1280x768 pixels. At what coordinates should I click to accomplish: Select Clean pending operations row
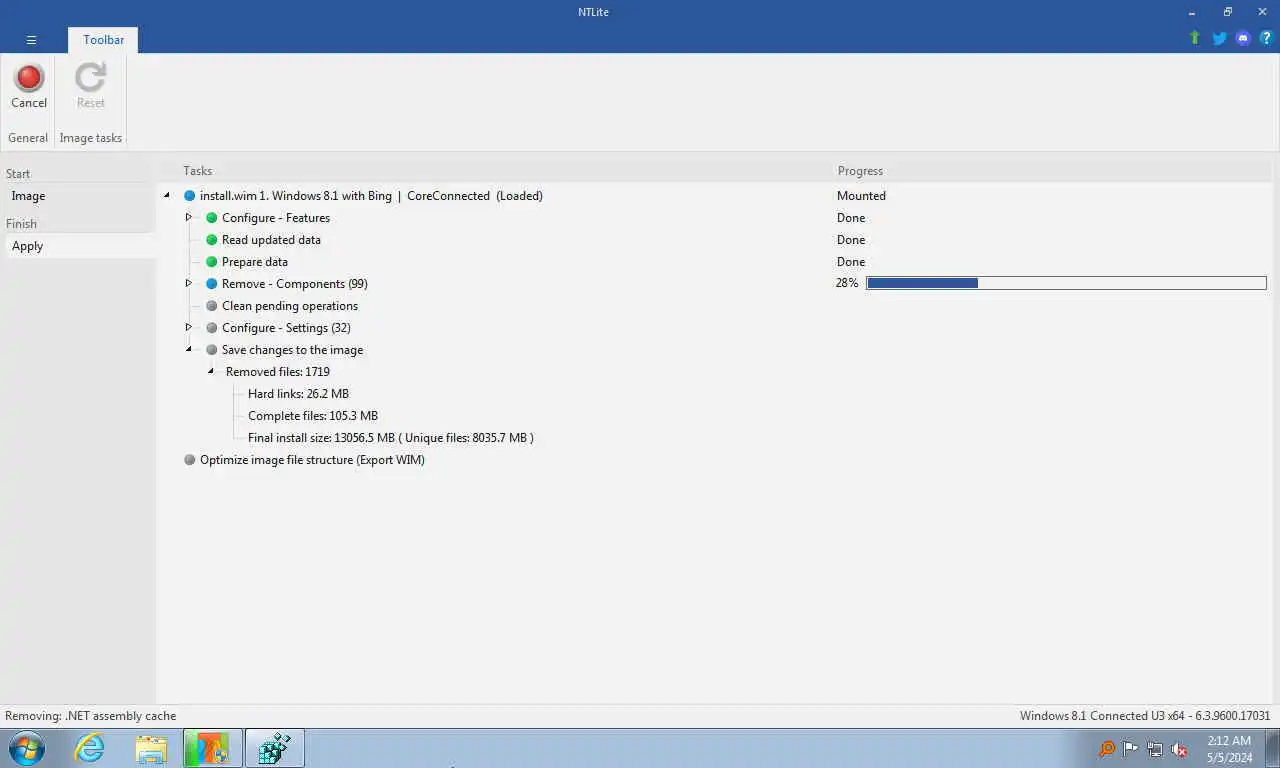coord(290,306)
